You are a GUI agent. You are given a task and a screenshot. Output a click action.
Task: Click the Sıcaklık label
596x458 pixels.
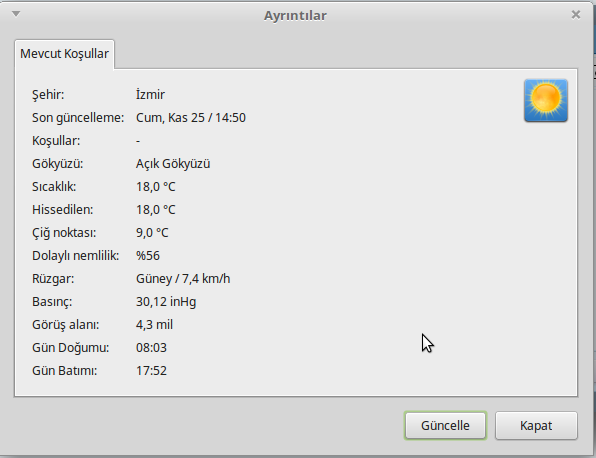tap(54, 187)
